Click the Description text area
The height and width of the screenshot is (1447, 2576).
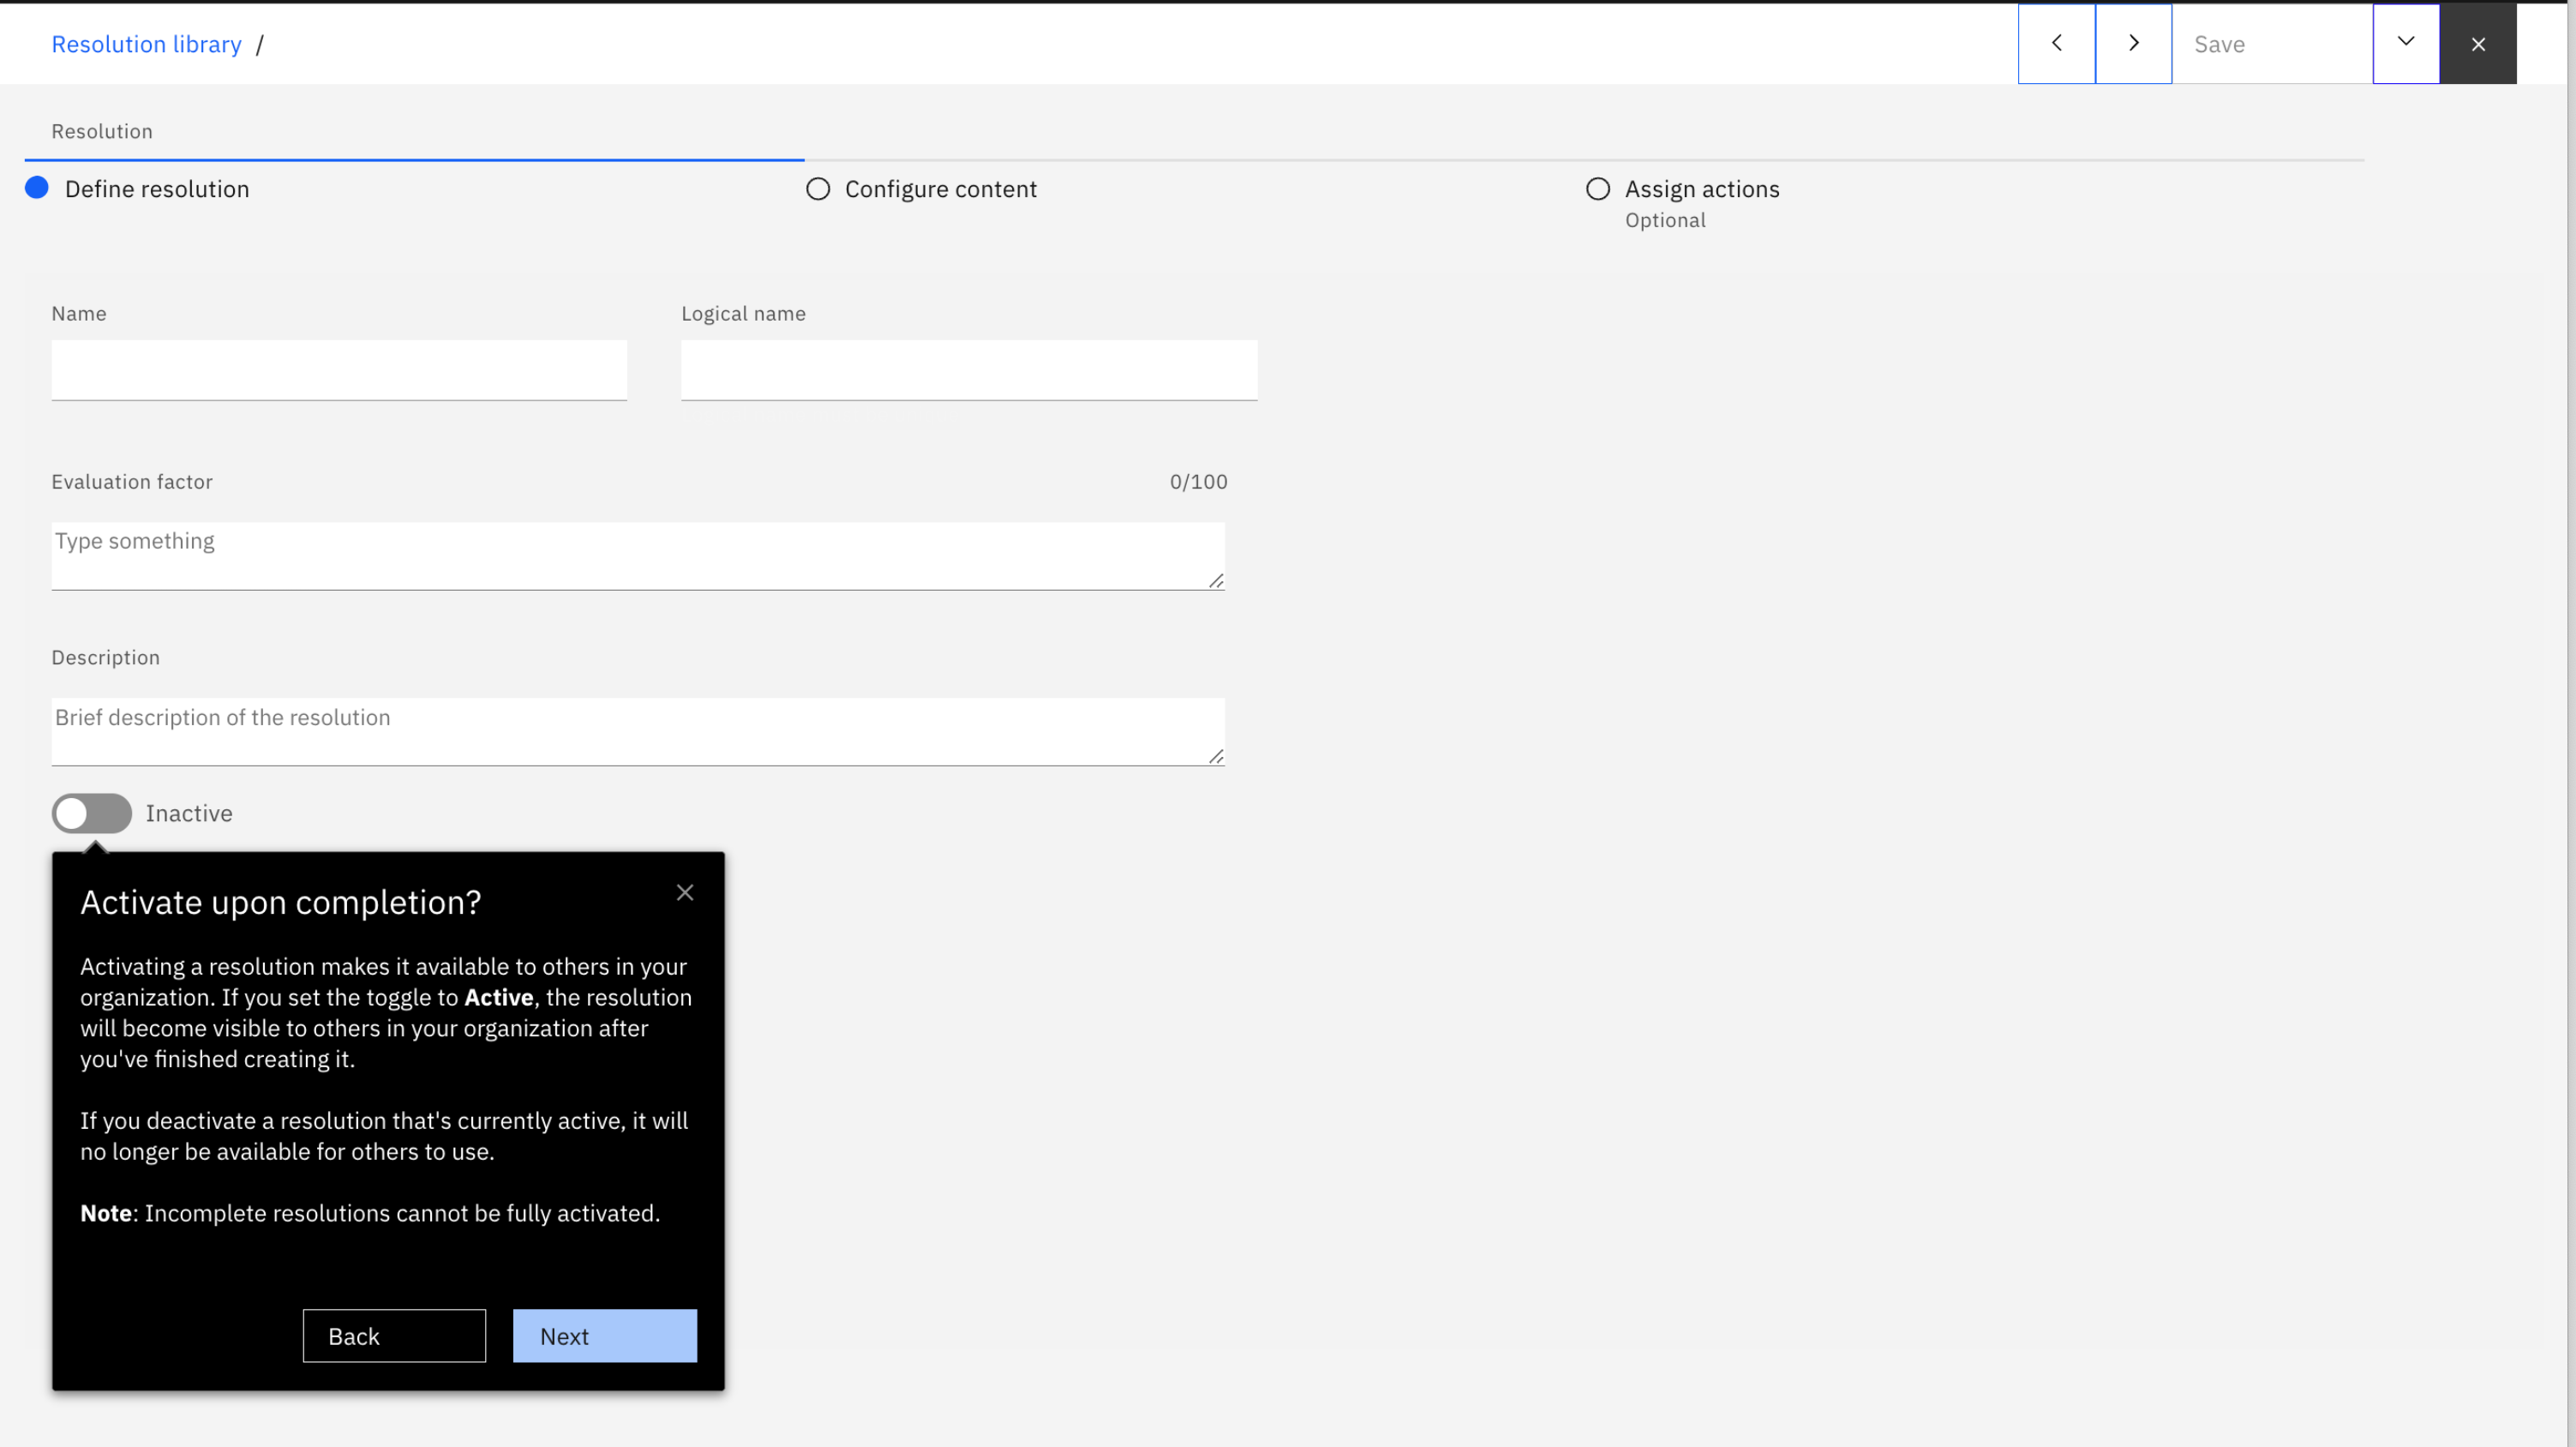coord(637,731)
